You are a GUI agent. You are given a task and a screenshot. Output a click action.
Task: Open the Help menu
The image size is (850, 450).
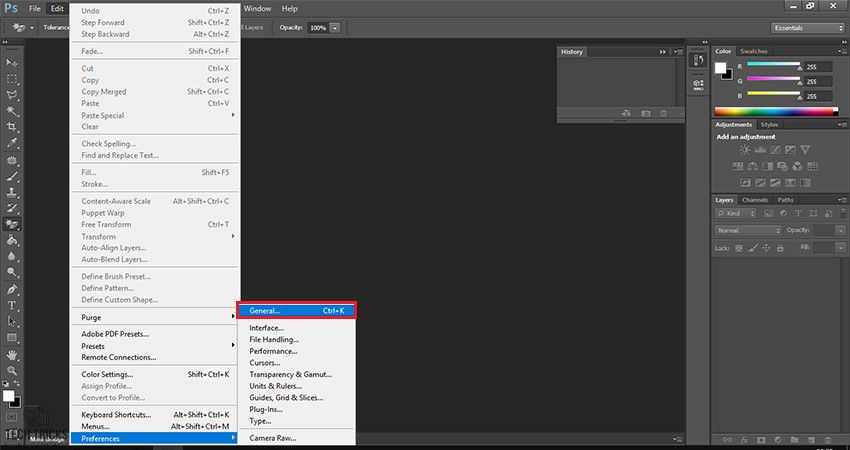[x=289, y=9]
